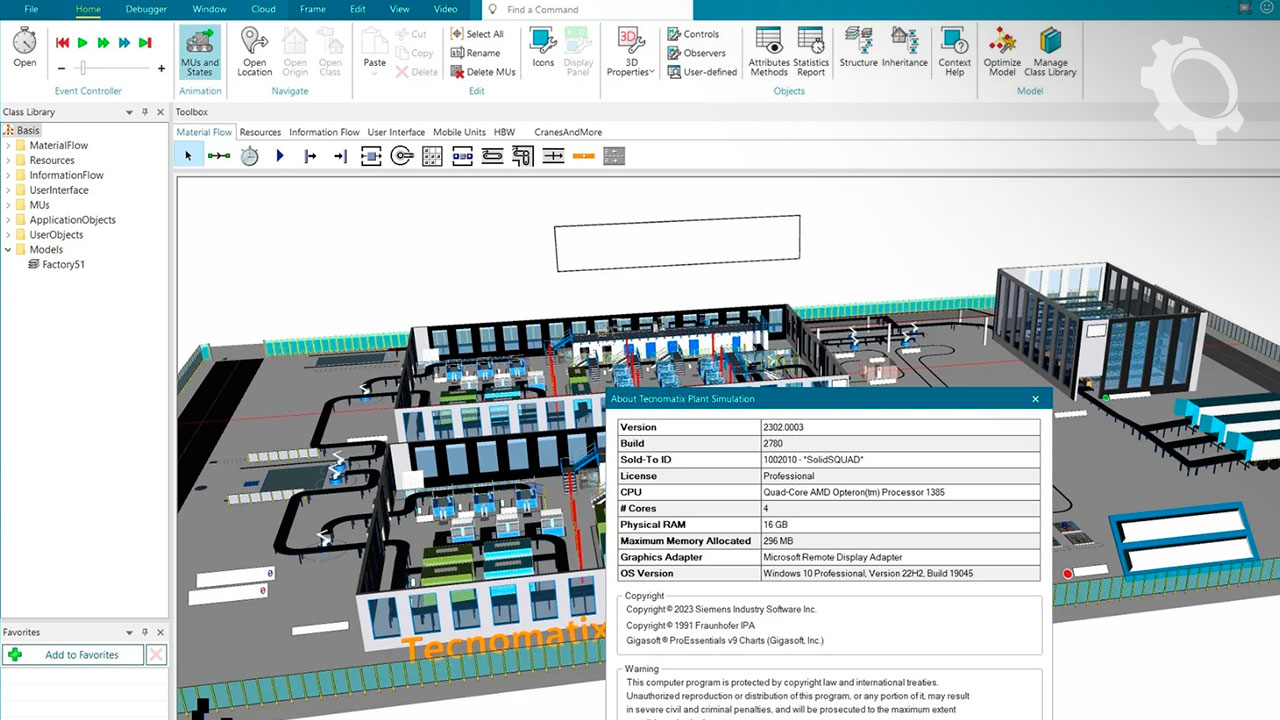Click Add to Favorites button
This screenshot has width=1280, height=720.
pyautogui.click(x=73, y=655)
